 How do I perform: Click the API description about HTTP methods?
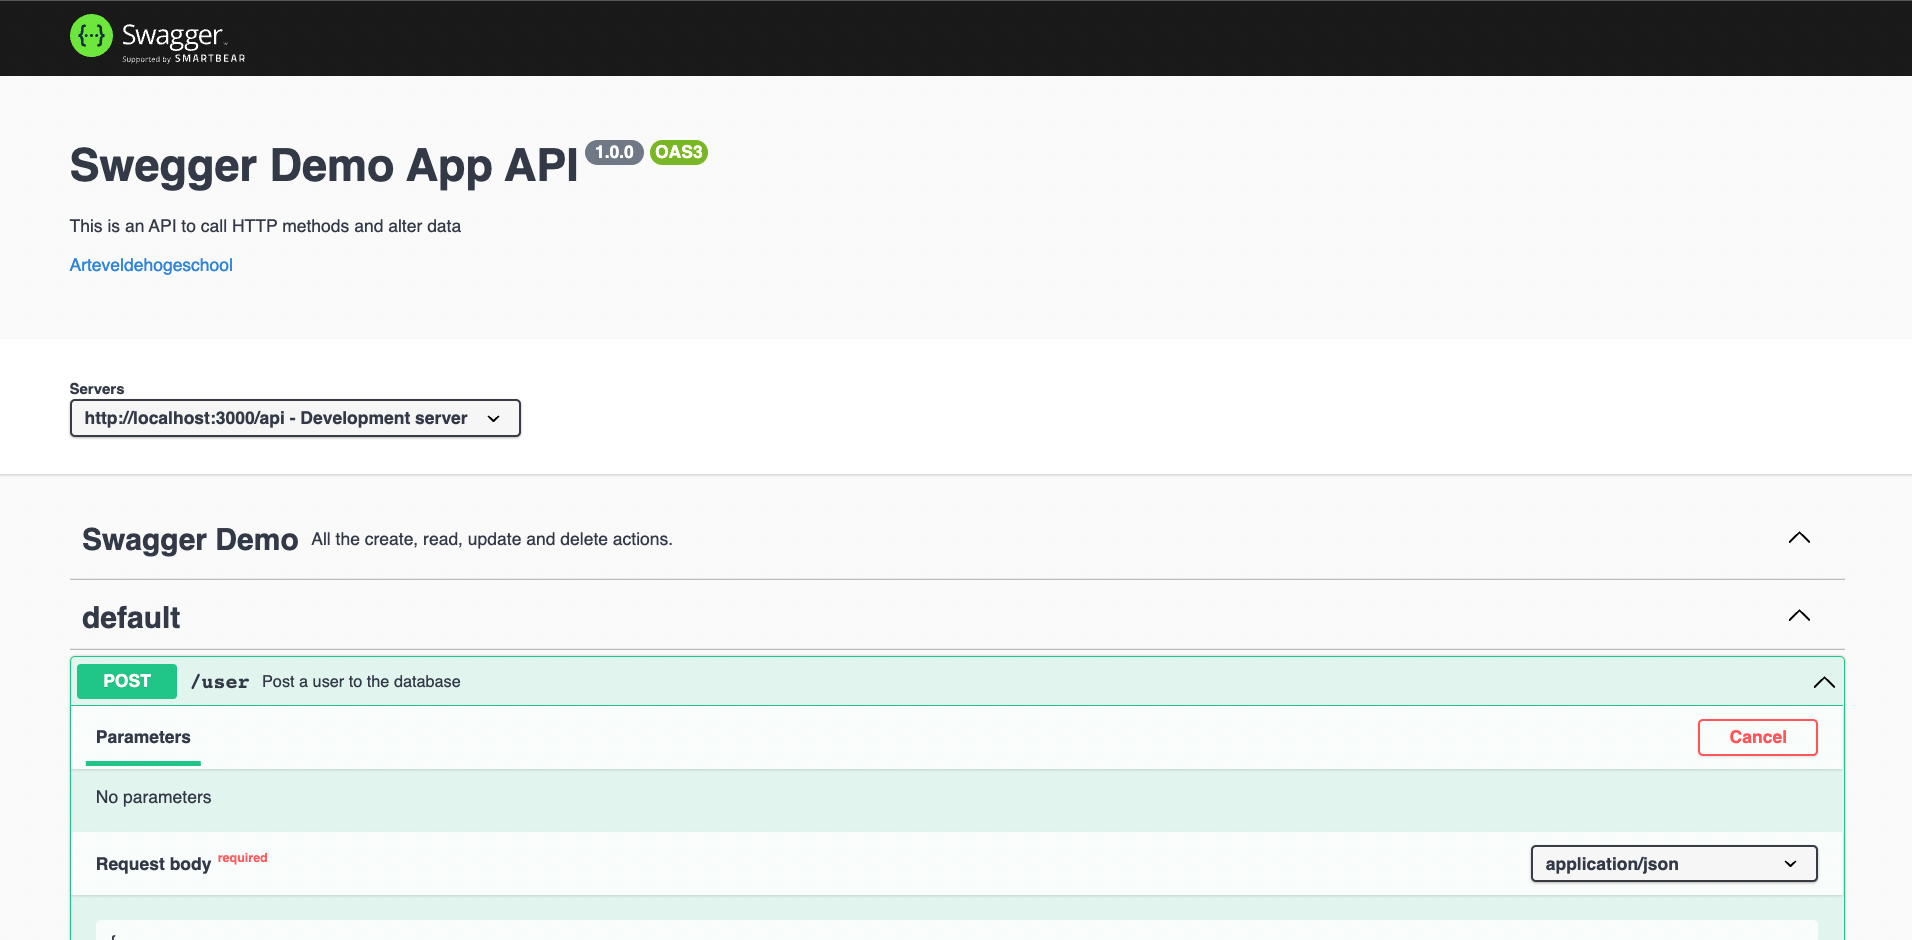[x=265, y=226]
